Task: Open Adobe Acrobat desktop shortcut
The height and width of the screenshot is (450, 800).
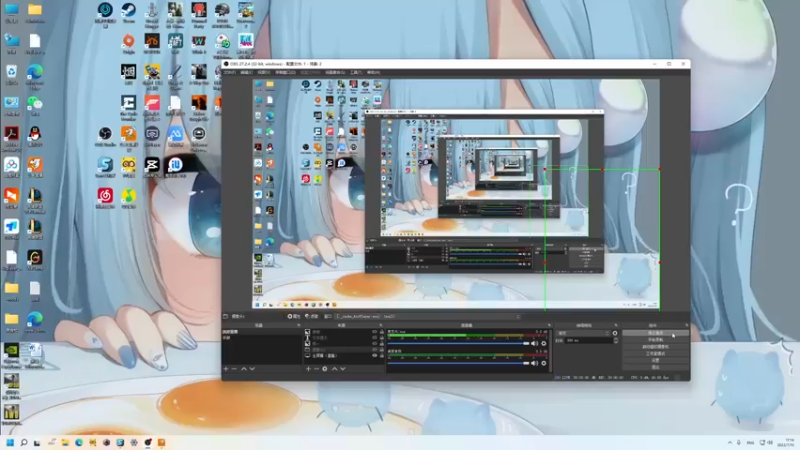Action: (11, 138)
